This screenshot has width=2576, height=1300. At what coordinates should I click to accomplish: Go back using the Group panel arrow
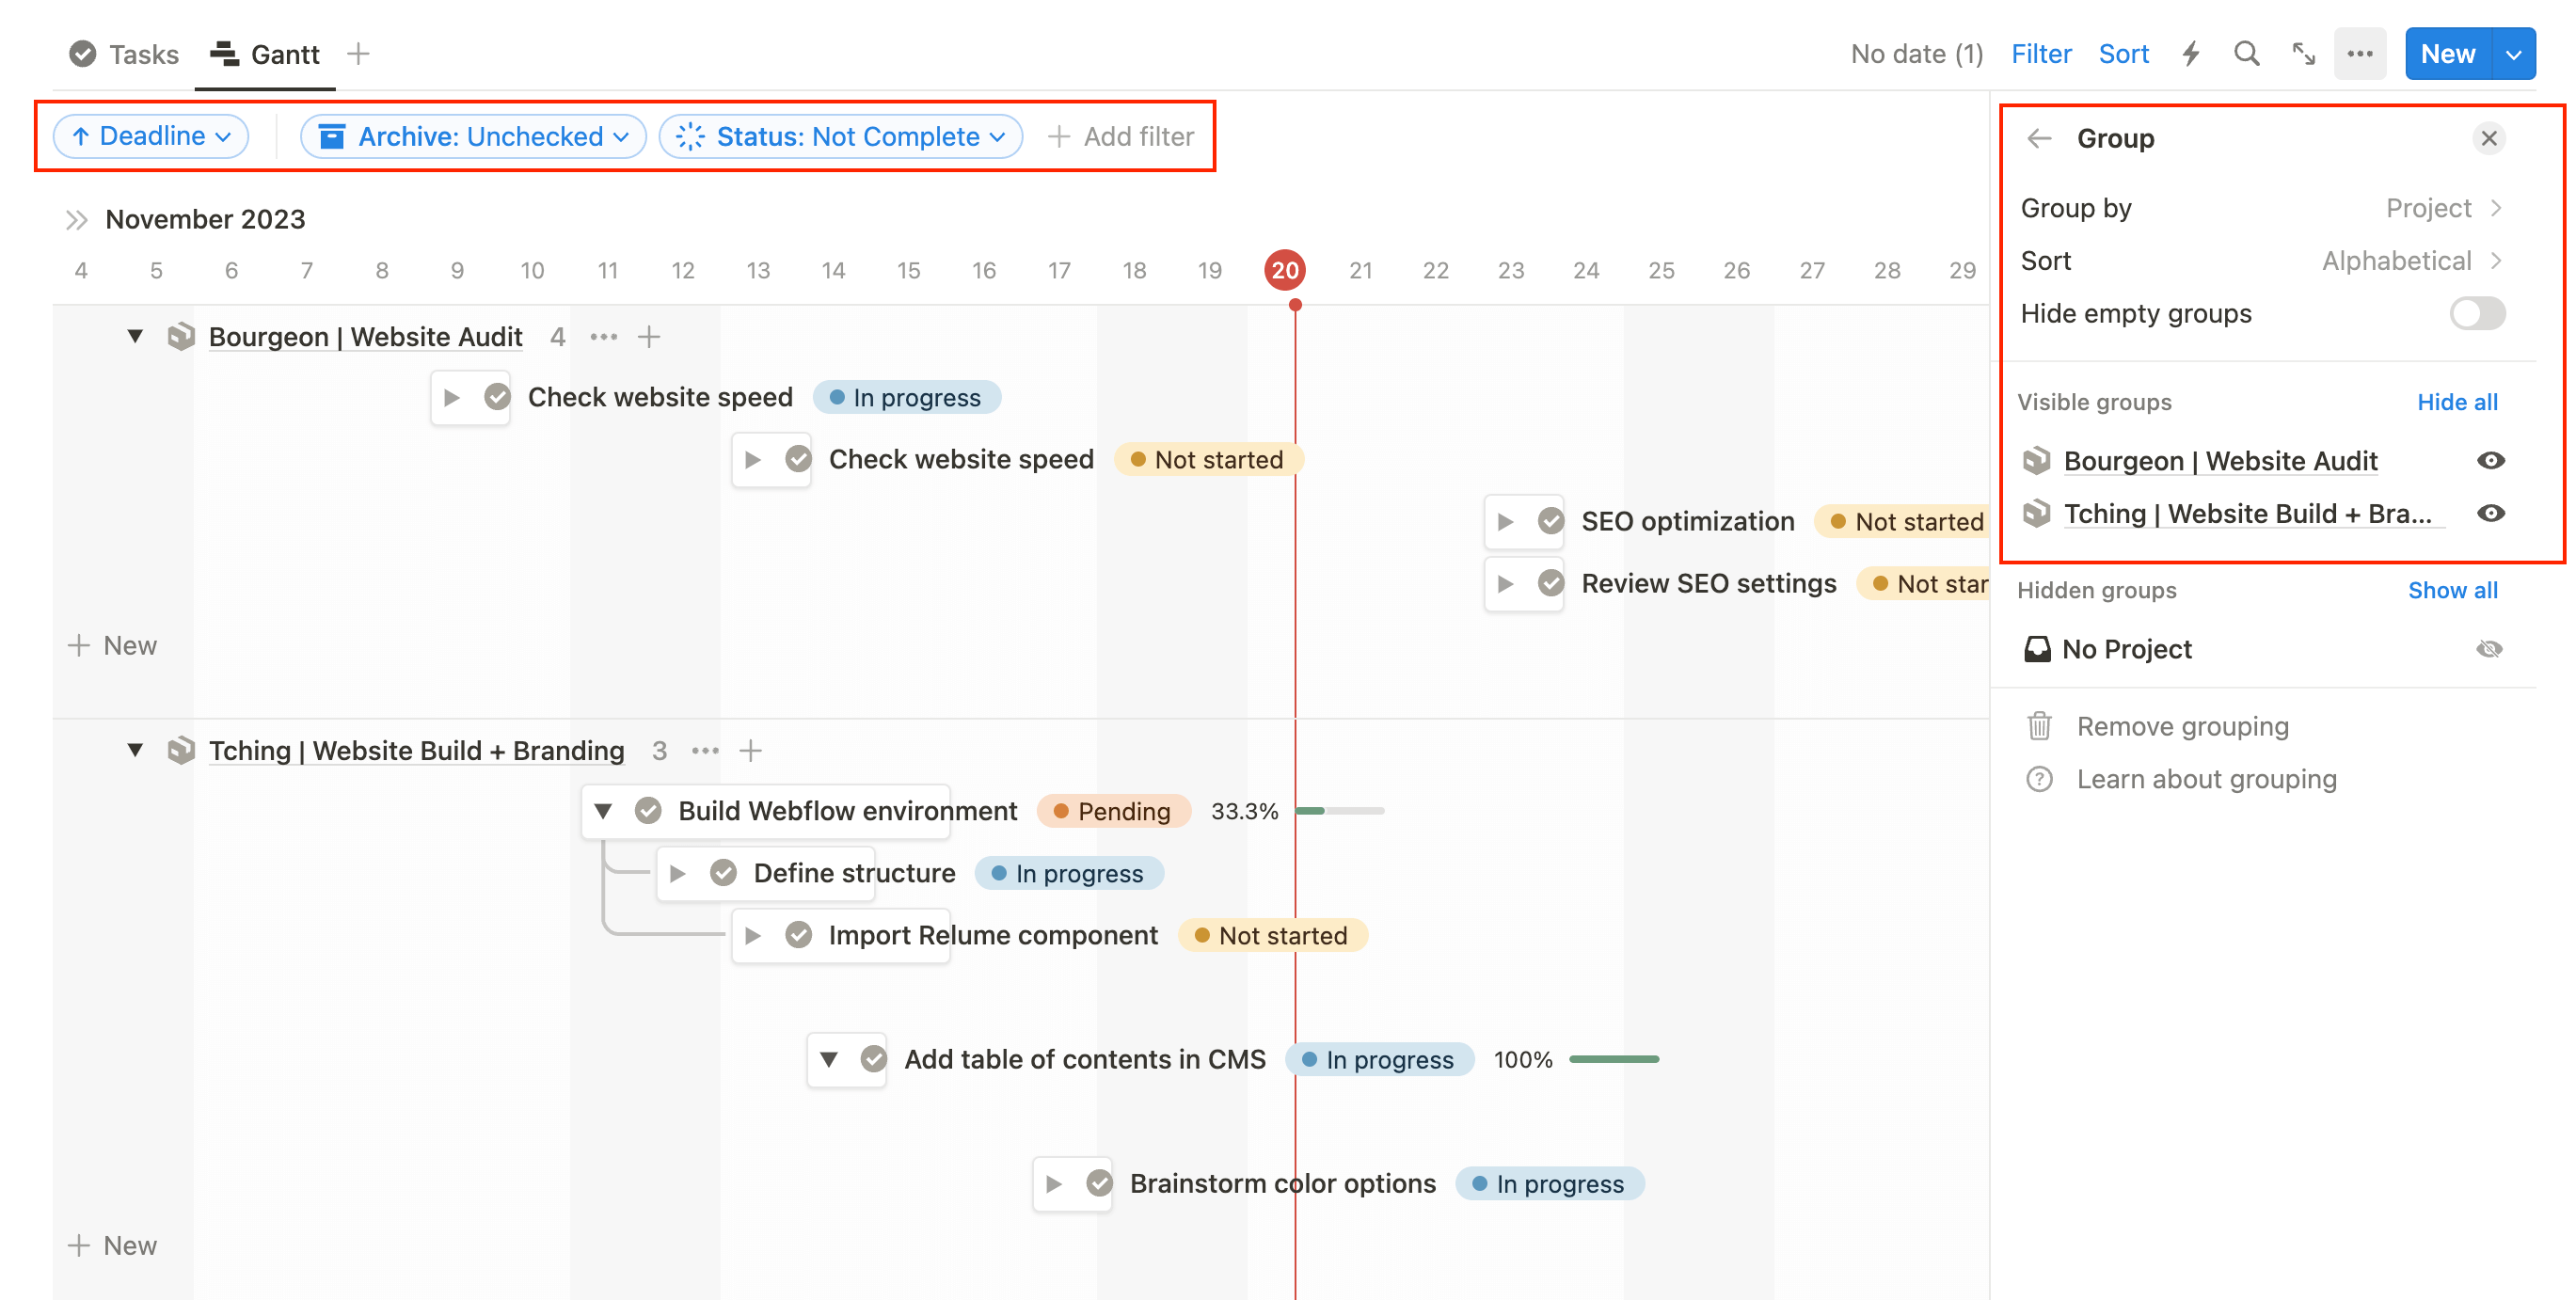point(2039,138)
